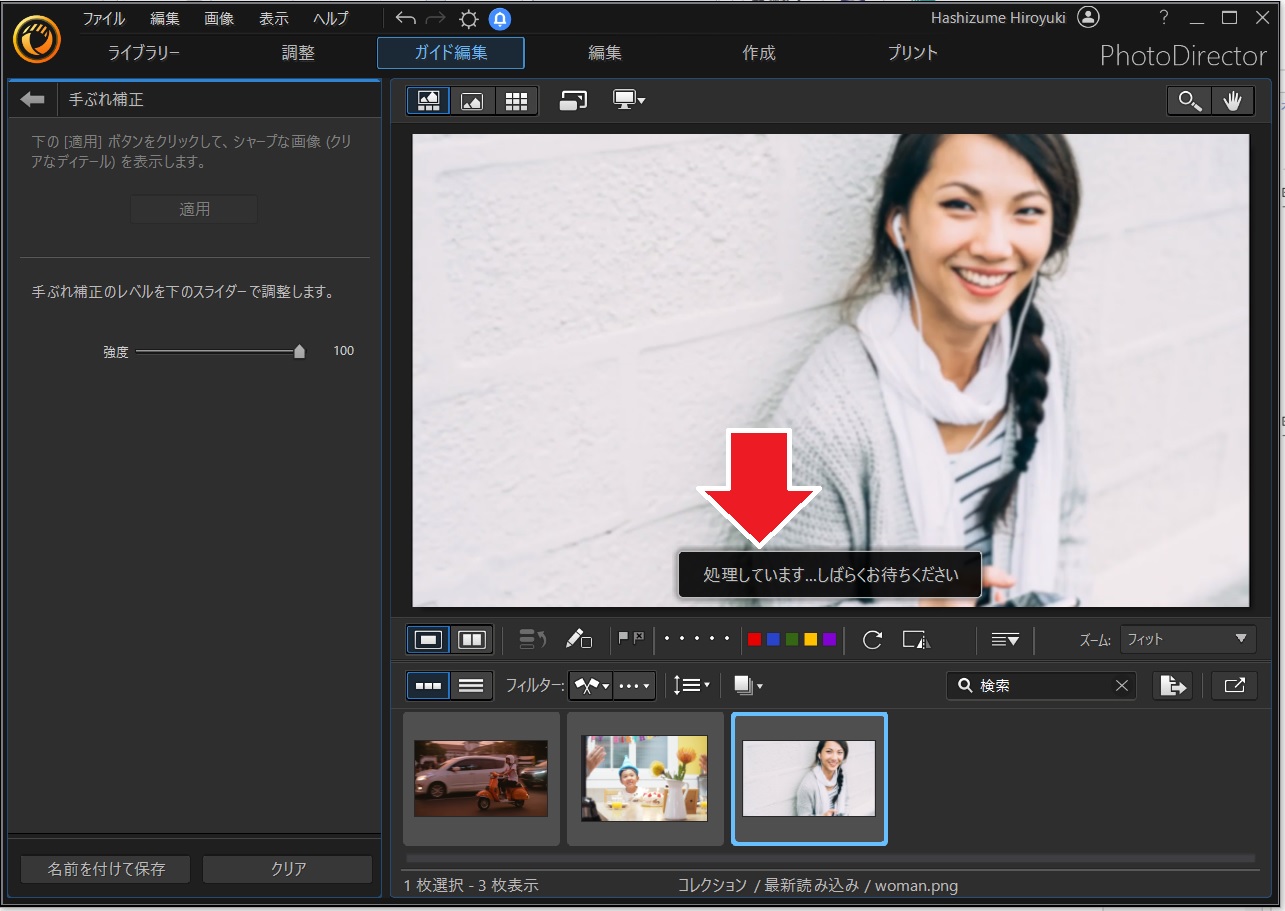Click the pencil edit tag icon
Screen dimensions: 1285x911
579,639
